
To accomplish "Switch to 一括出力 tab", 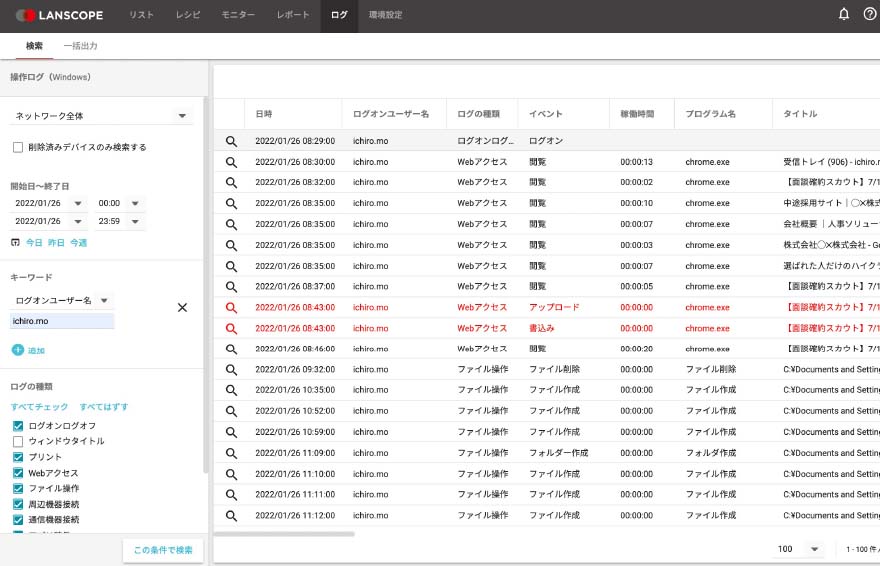I will click(x=80, y=46).
